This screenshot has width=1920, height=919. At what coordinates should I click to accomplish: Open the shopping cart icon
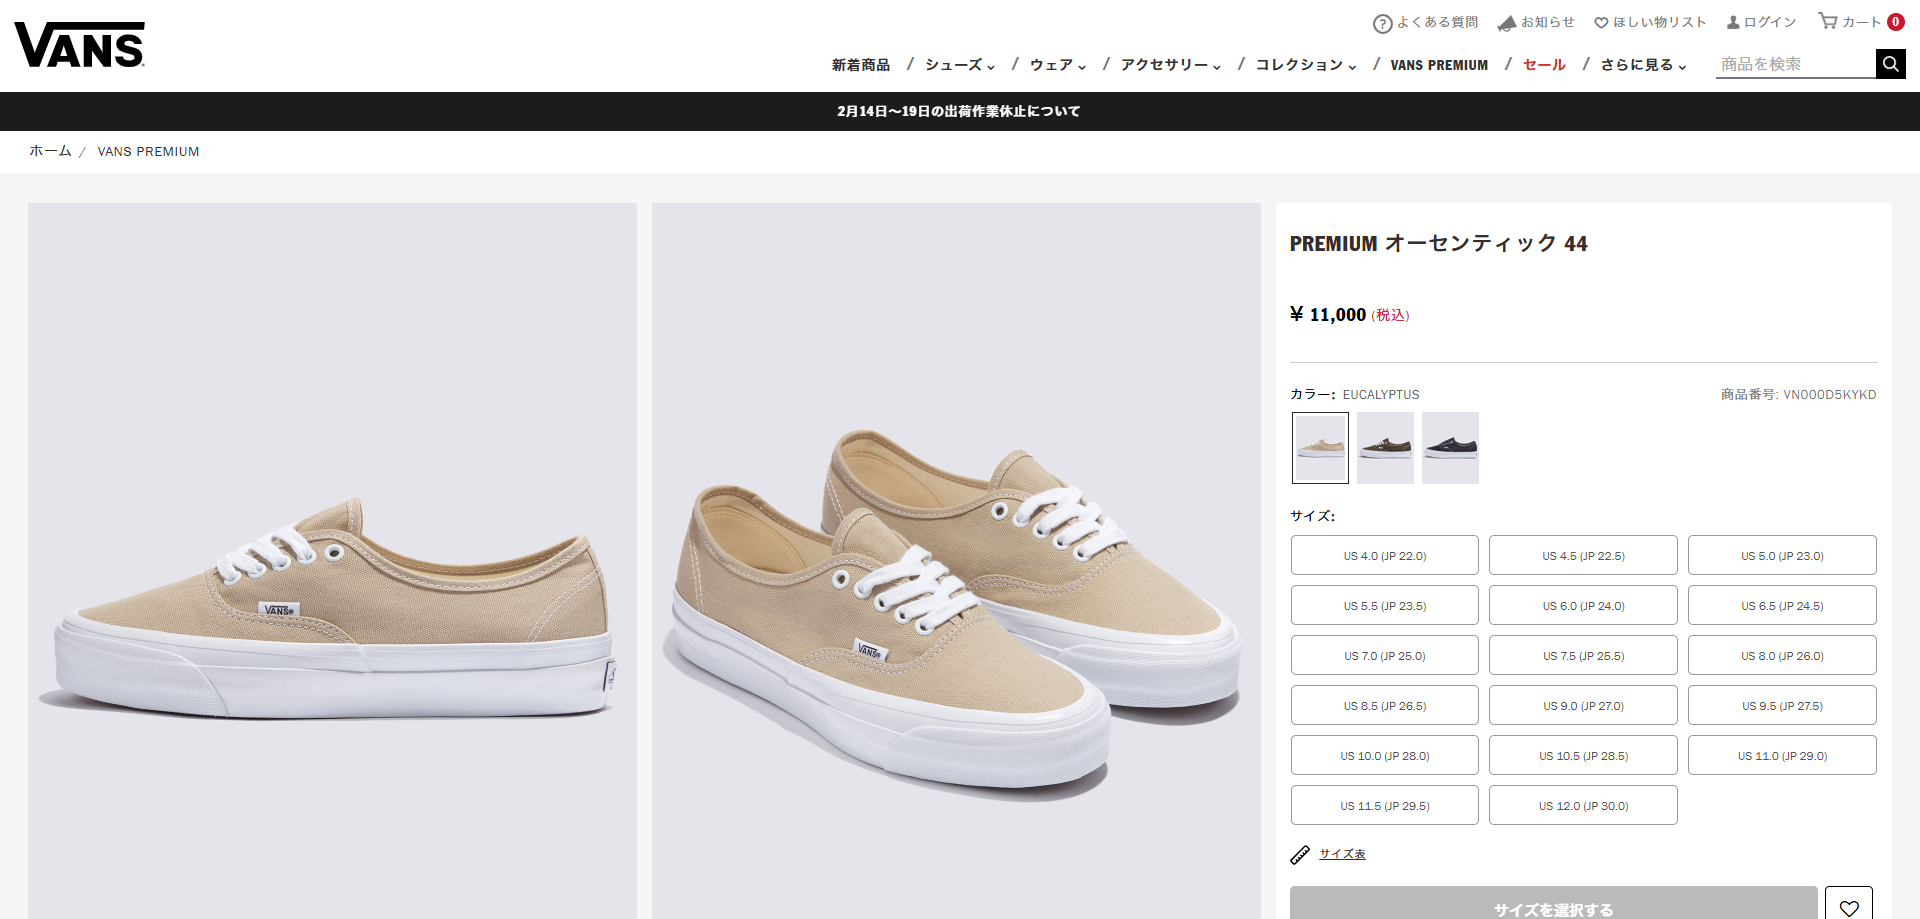pyautogui.click(x=1828, y=21)
